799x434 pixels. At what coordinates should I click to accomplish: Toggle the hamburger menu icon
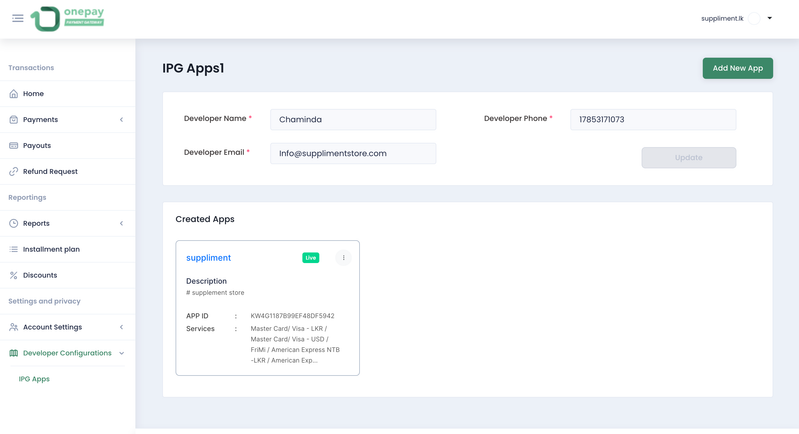tap(18, 18)
